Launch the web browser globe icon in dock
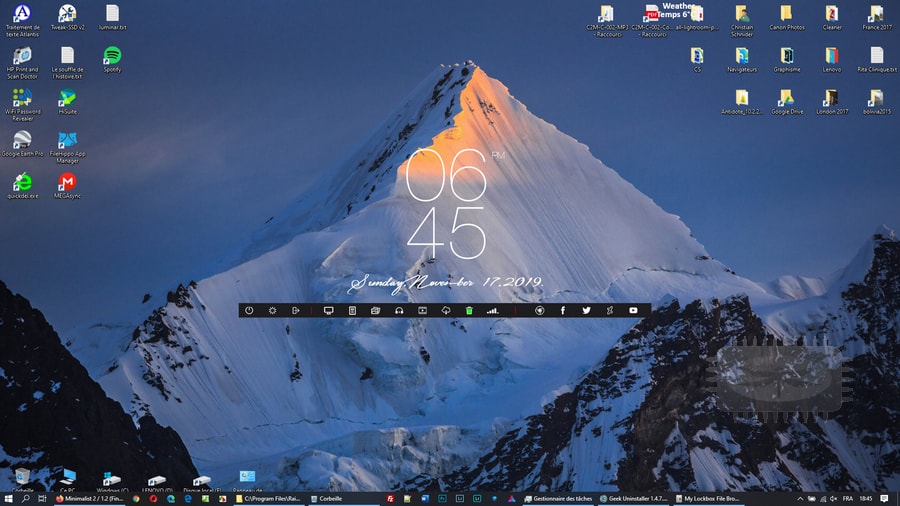Screen dimensions: 900x506 (x=540, y=310)
